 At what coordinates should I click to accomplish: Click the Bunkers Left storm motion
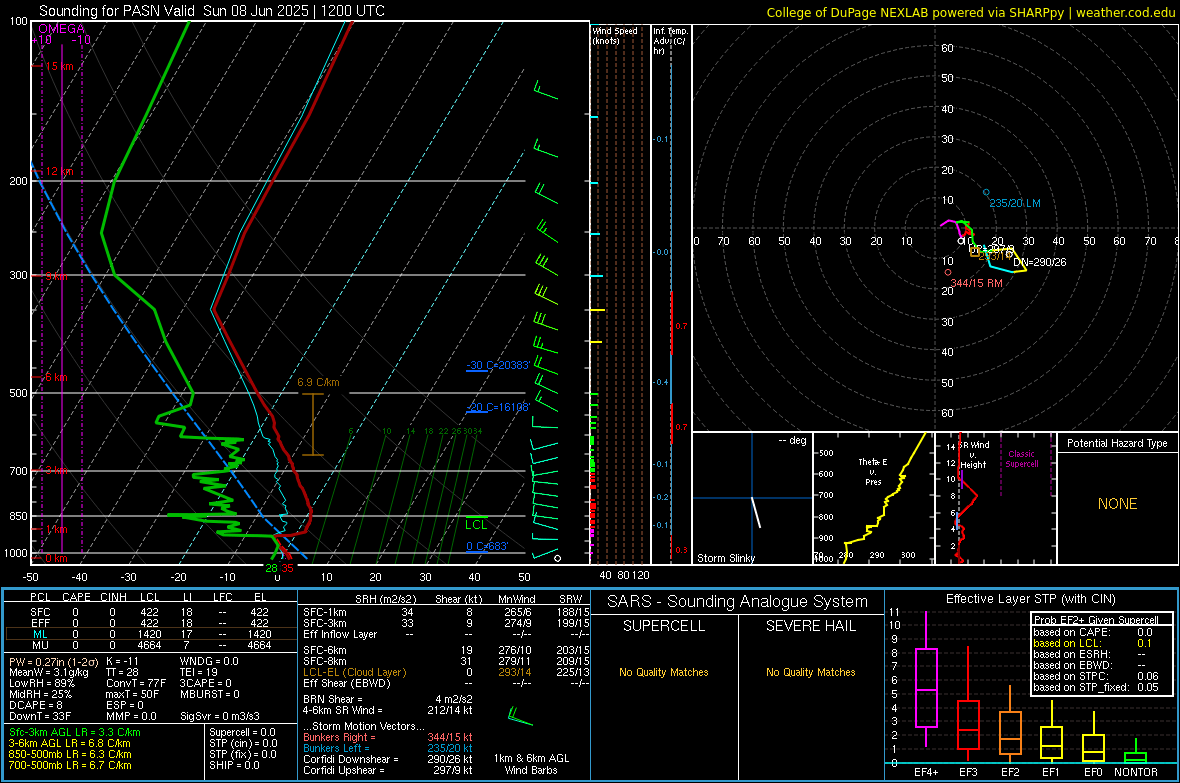coord(388,748)
